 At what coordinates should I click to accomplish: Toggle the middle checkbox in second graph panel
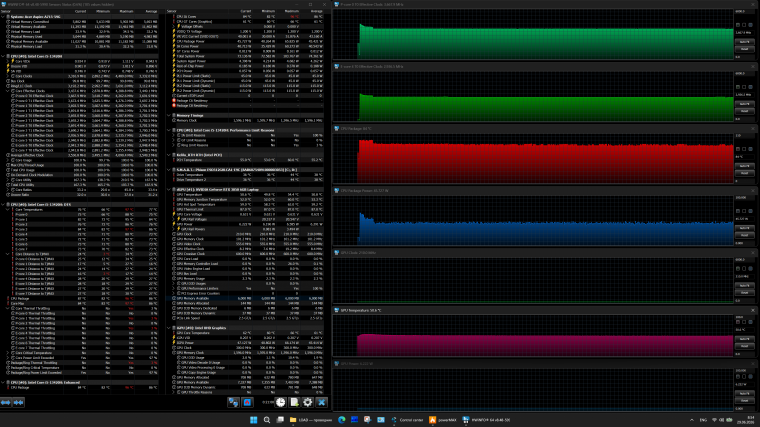[x=744, y=87]
